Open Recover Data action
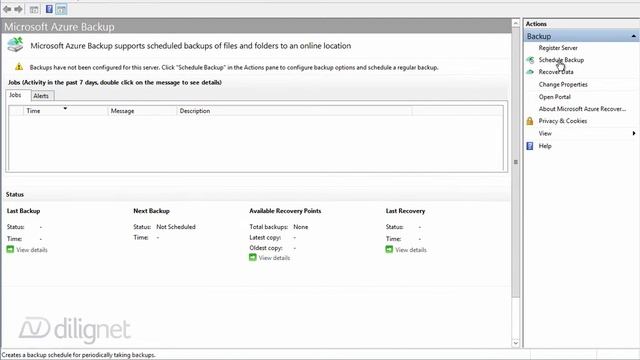This screenshot has height=360, width=640. (556, 72)
